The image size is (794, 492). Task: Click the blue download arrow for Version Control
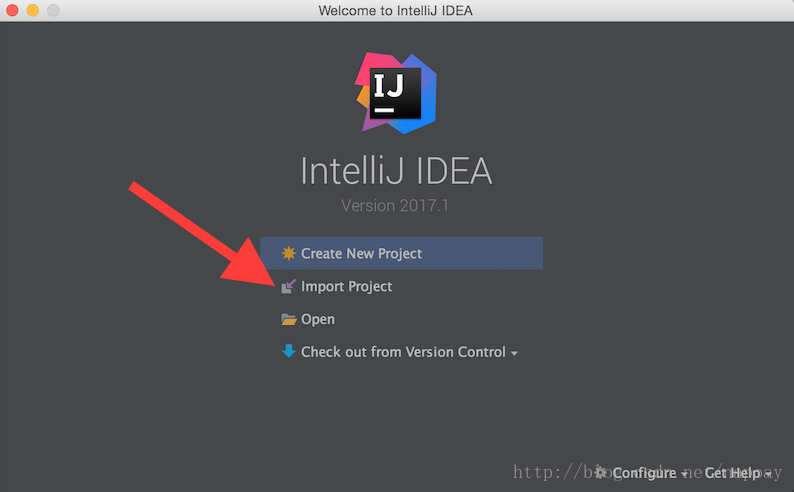tap(288, 352)
